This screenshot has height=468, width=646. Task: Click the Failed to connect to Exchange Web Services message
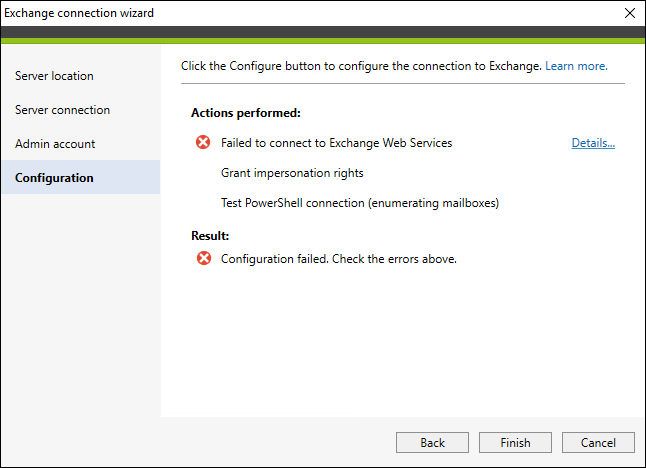tap(337, 143)
